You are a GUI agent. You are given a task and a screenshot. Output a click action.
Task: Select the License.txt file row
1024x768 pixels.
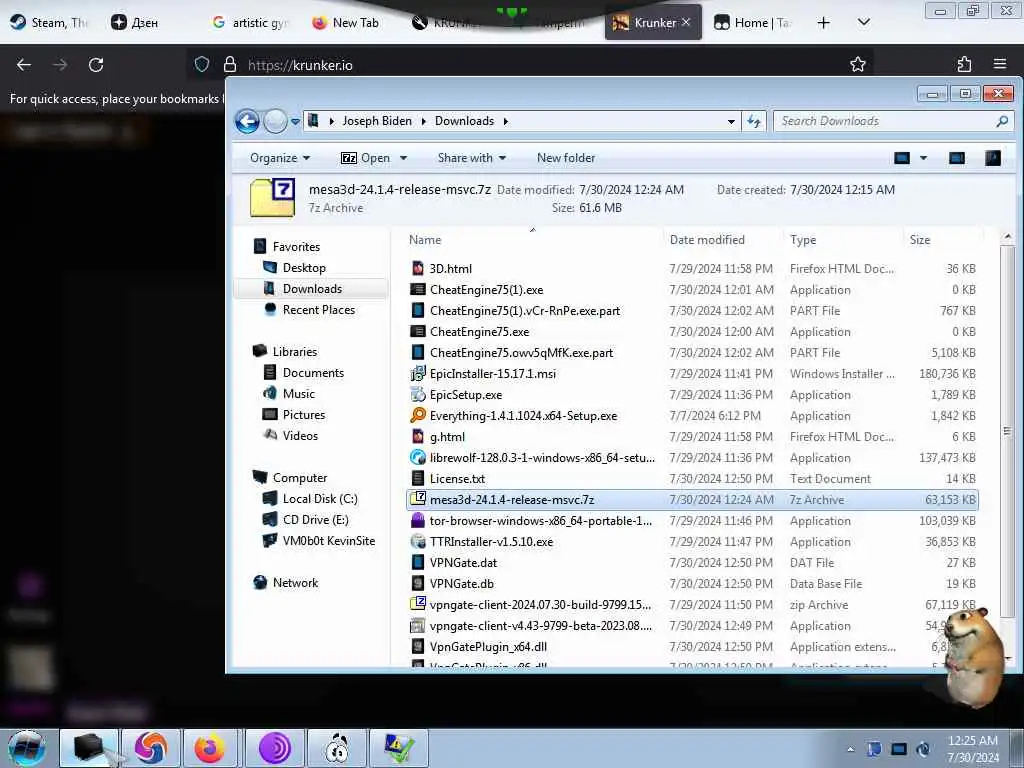coord(692,479)
